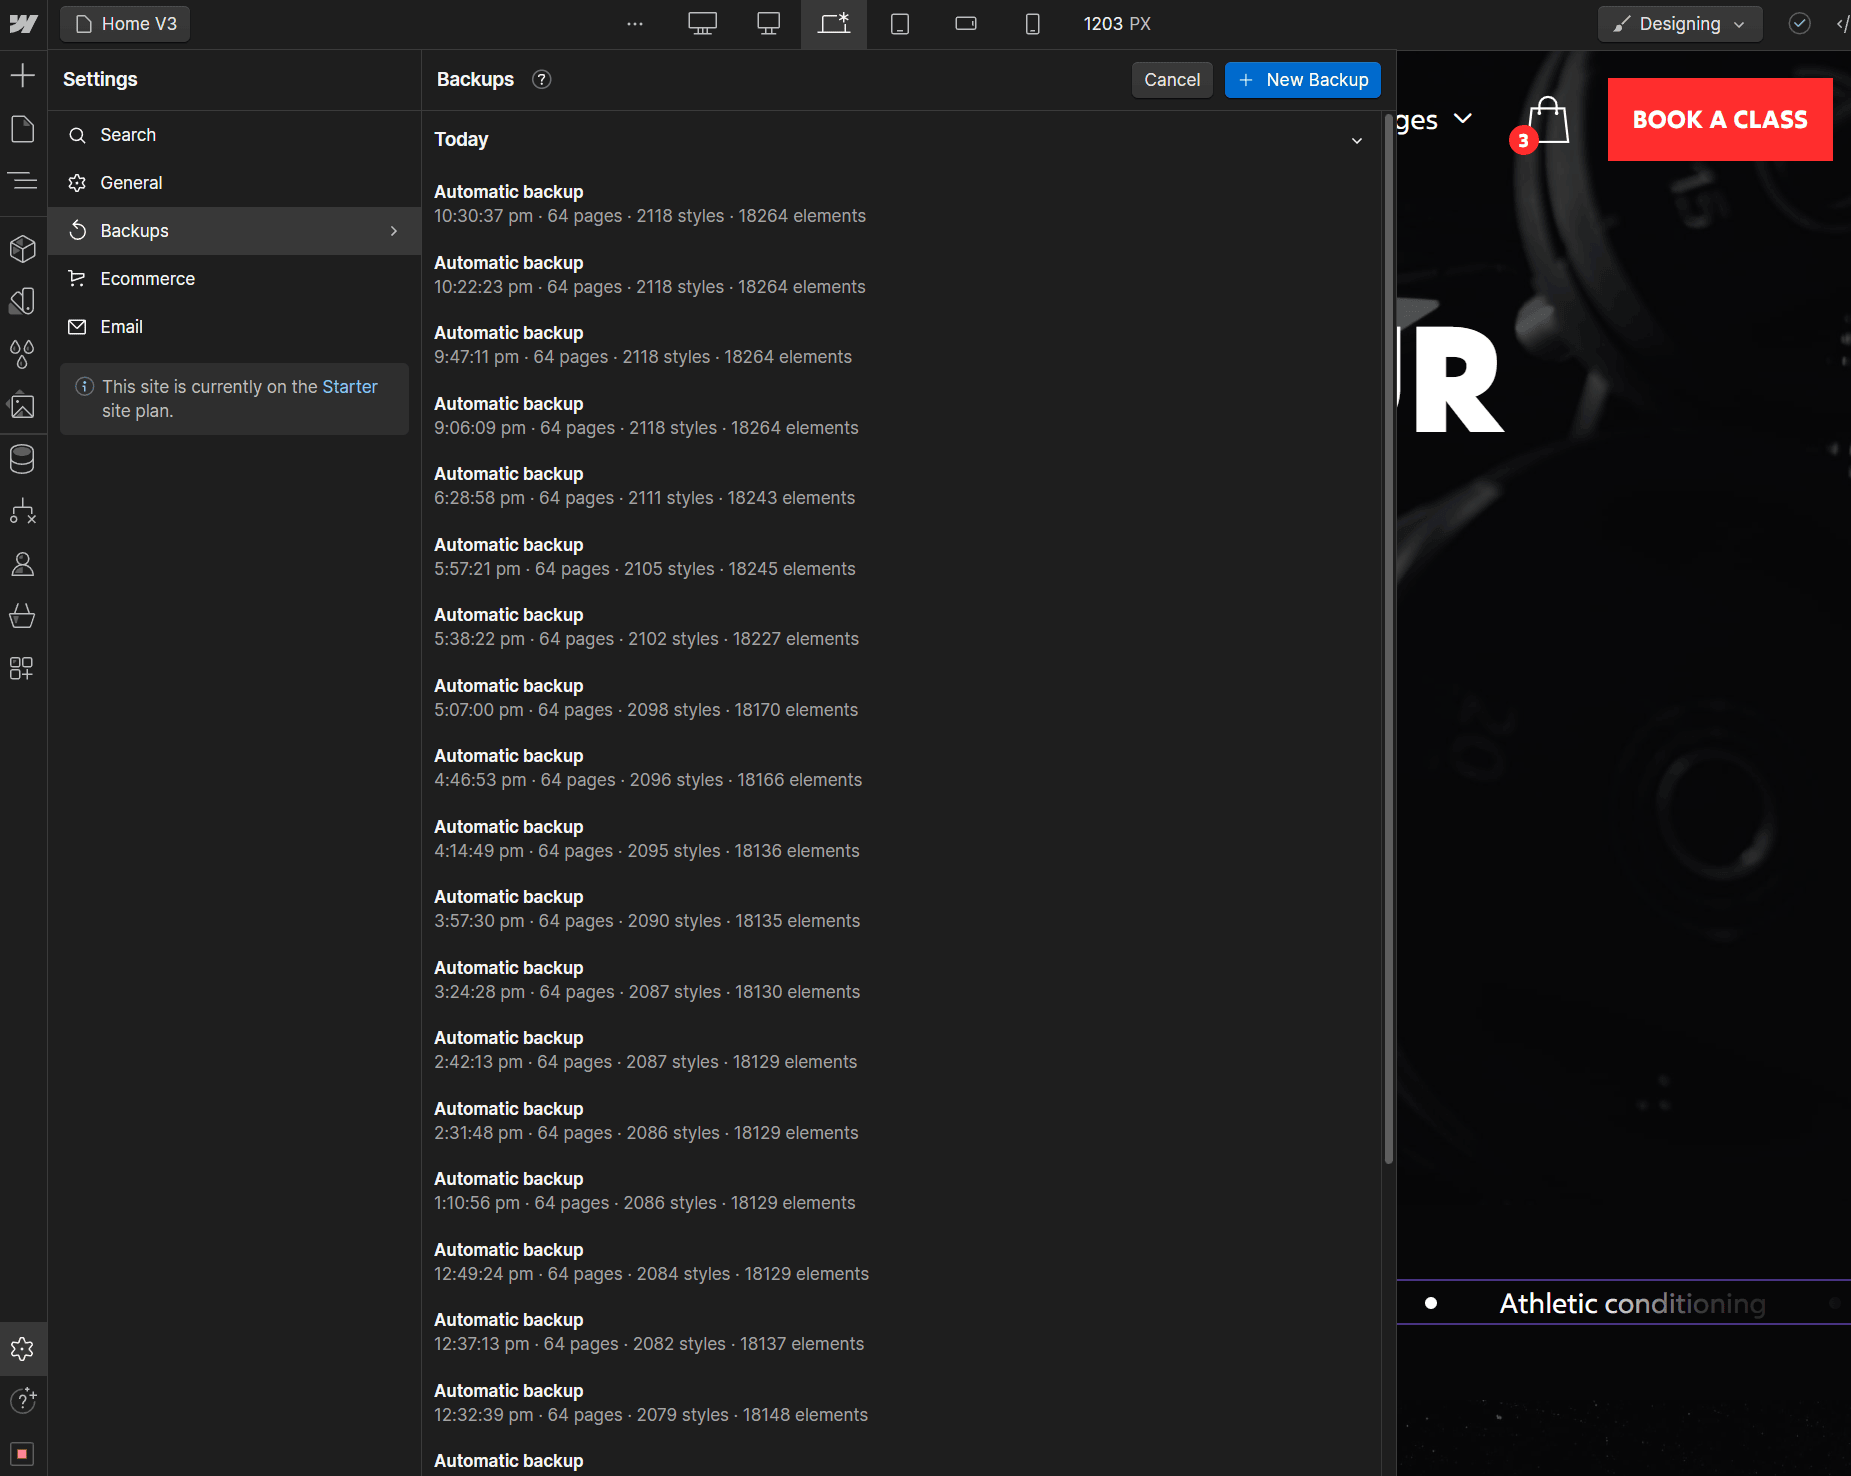Open the Ecommerce basket icon in sidebar
1851x1476 pixels.
[23, 616]
